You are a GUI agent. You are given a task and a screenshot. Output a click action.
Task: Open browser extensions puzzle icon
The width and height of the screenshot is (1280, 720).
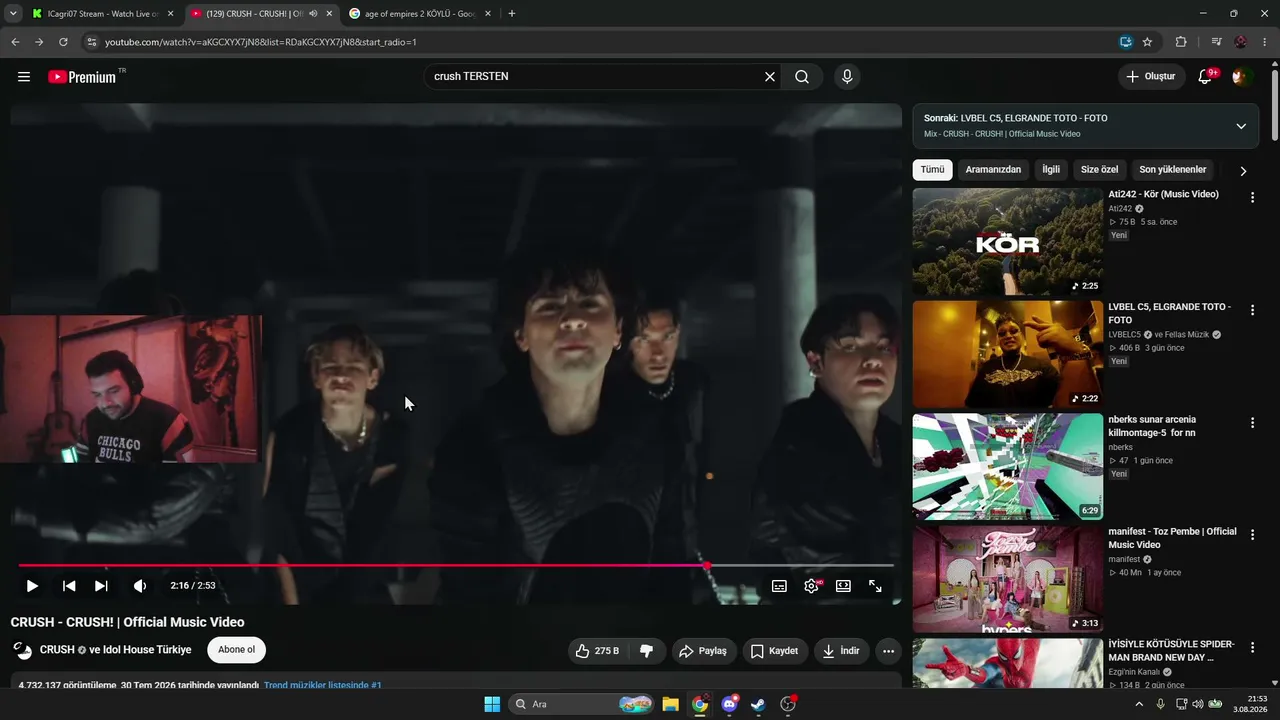pyautogui.click(x=1181, y=42)
